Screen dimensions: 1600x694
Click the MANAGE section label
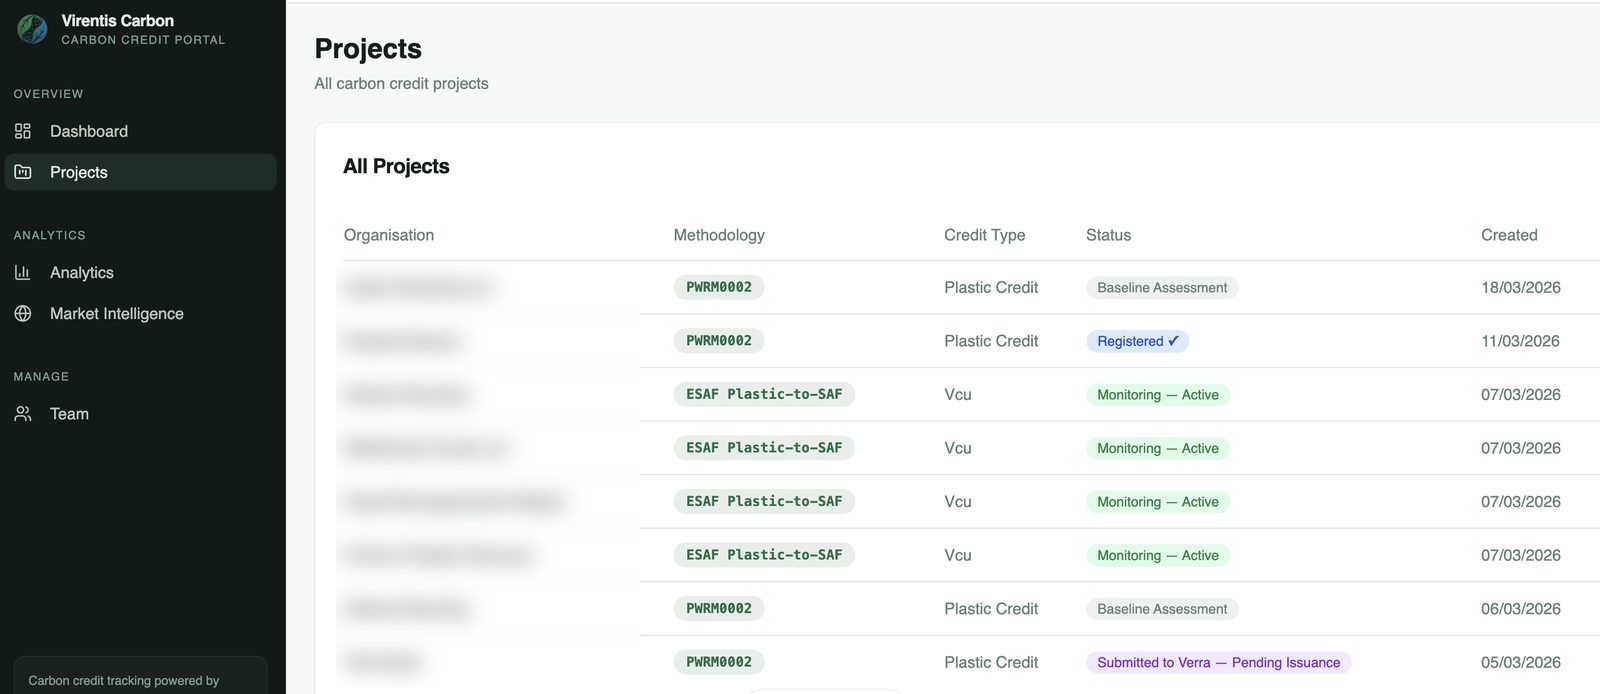pyautogui.click(x=41, y=377)
